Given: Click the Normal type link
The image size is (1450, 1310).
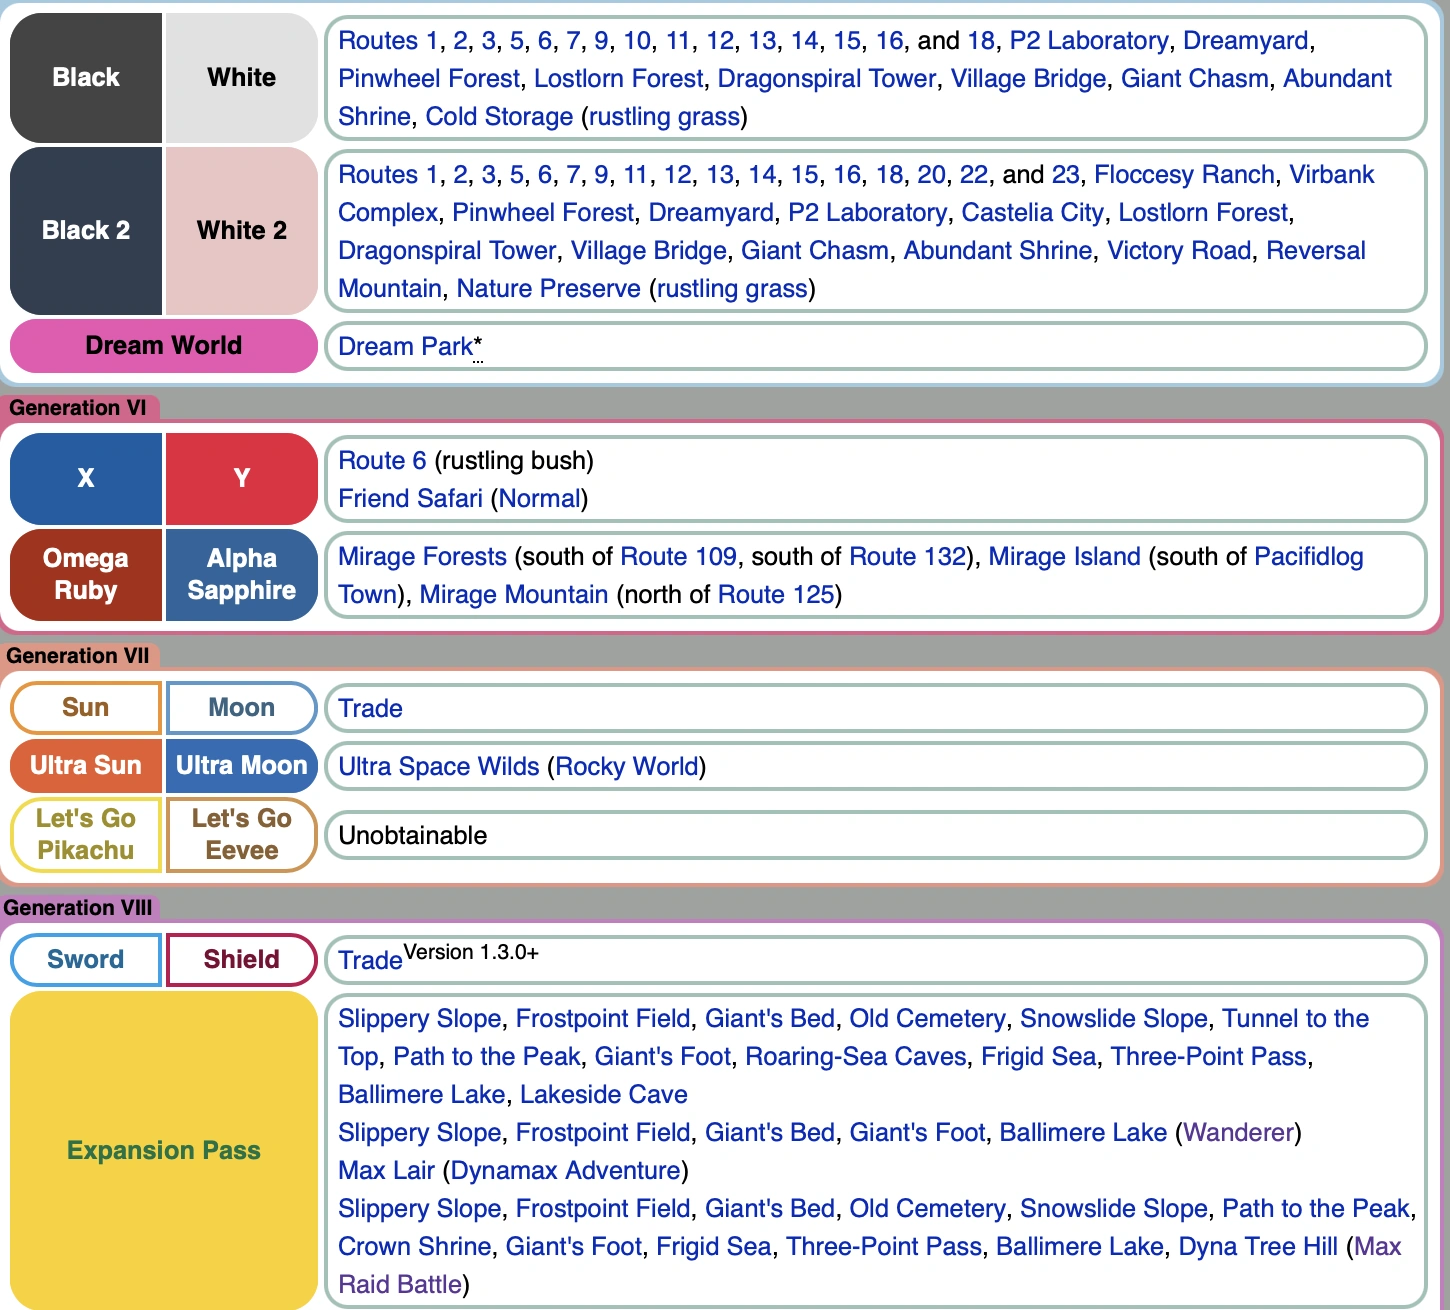Looking at the screenshot, I should pyautogui.click(x=540, y=499).
